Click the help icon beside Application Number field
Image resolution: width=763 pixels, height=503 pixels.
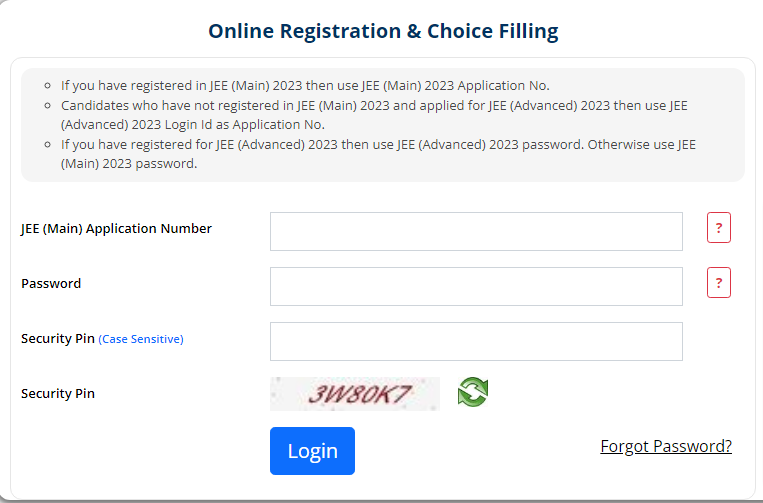point(718,228)
